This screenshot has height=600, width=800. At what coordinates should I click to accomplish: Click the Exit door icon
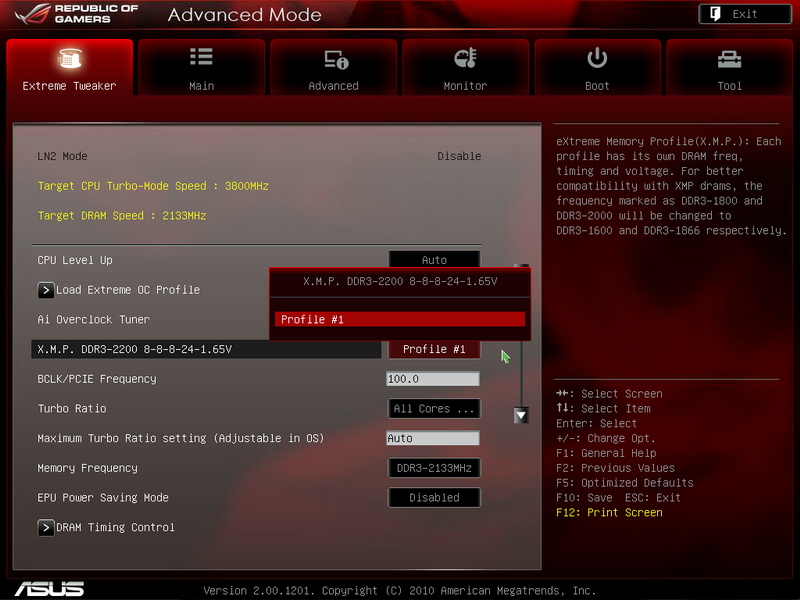click(715, 14)
